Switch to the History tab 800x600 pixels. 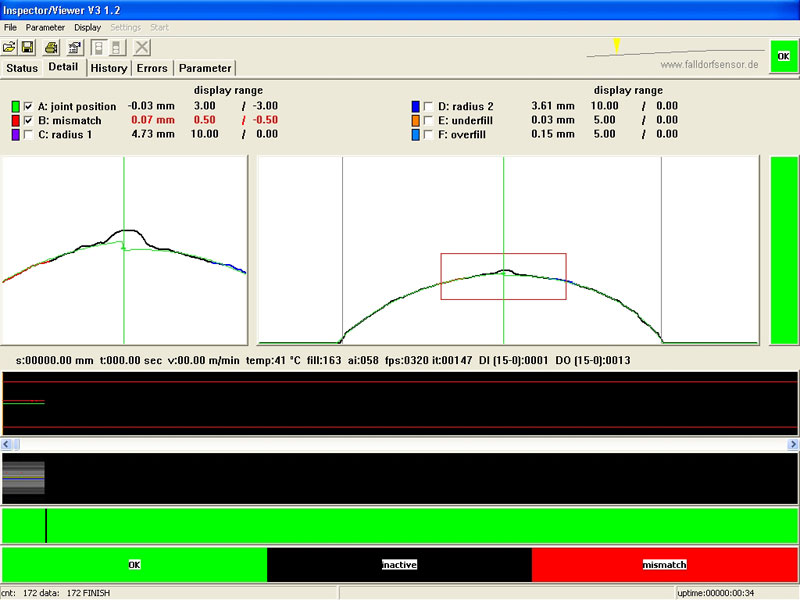coord(109,68)
